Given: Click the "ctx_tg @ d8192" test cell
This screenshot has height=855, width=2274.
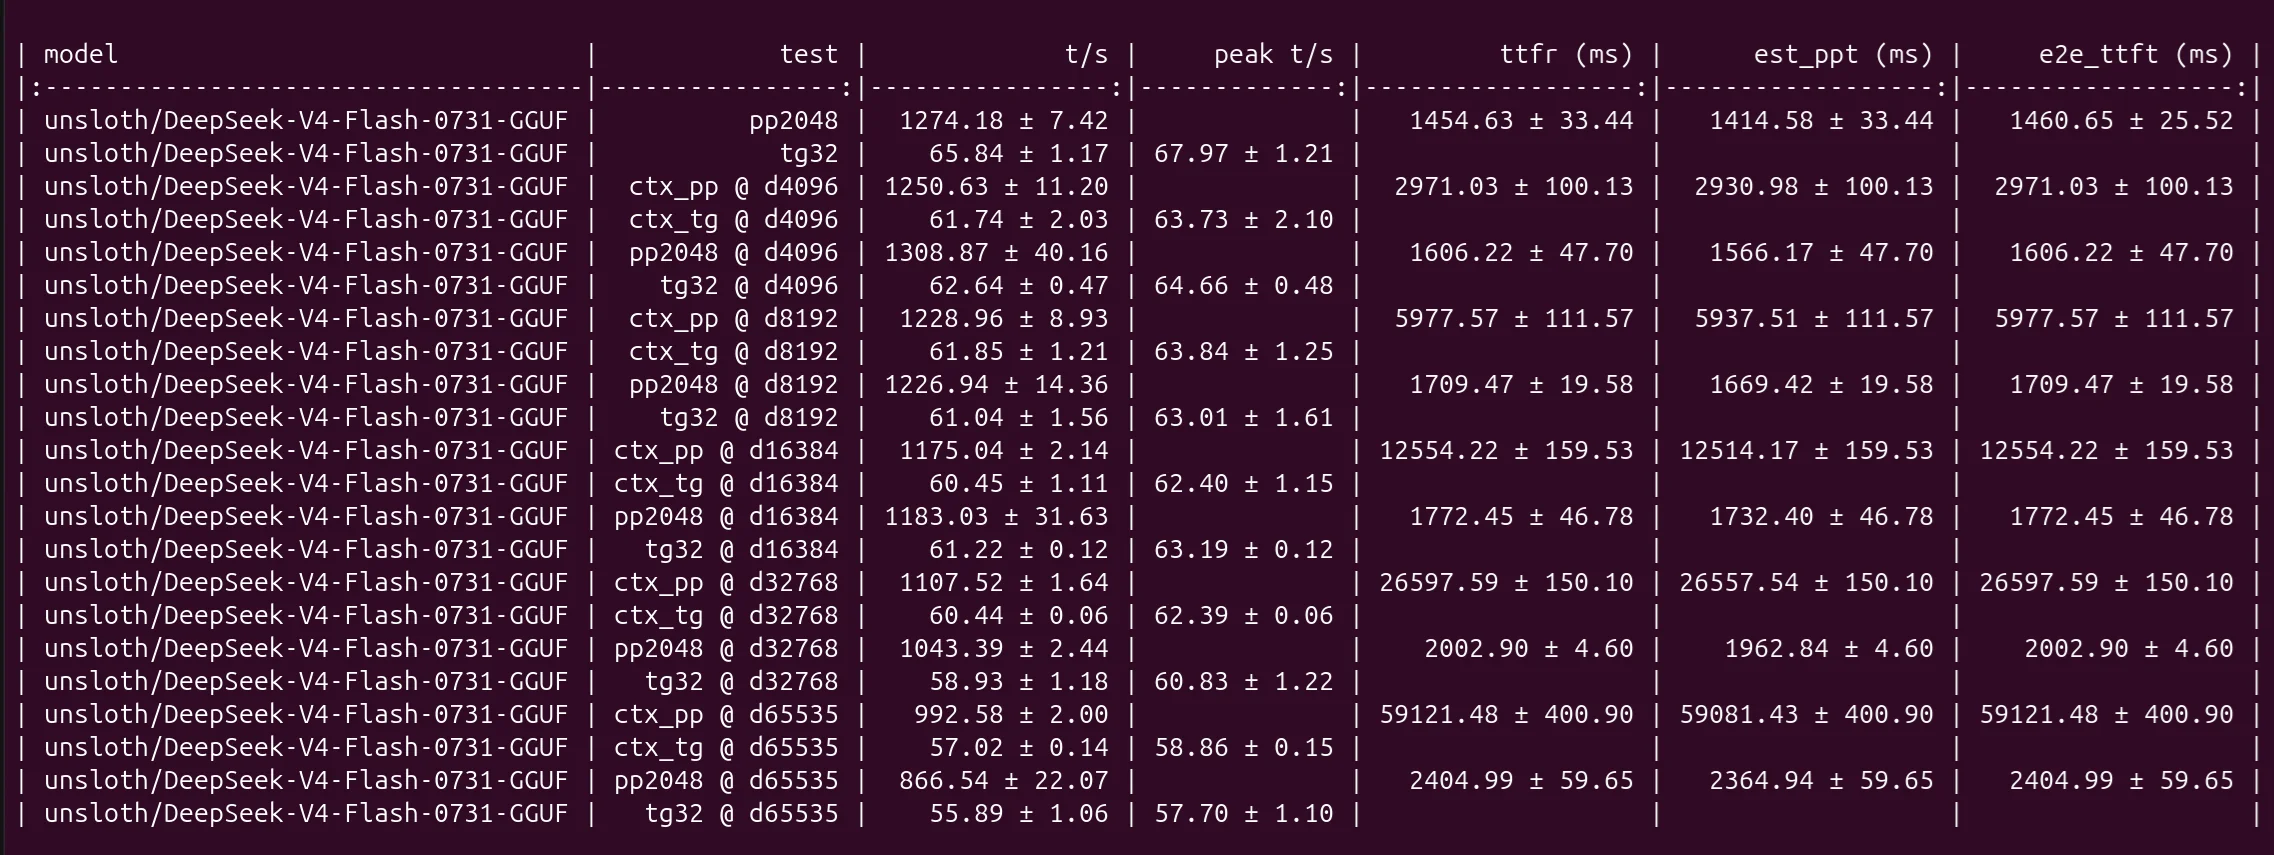Looking at the screenshot, I should [734, 351].
